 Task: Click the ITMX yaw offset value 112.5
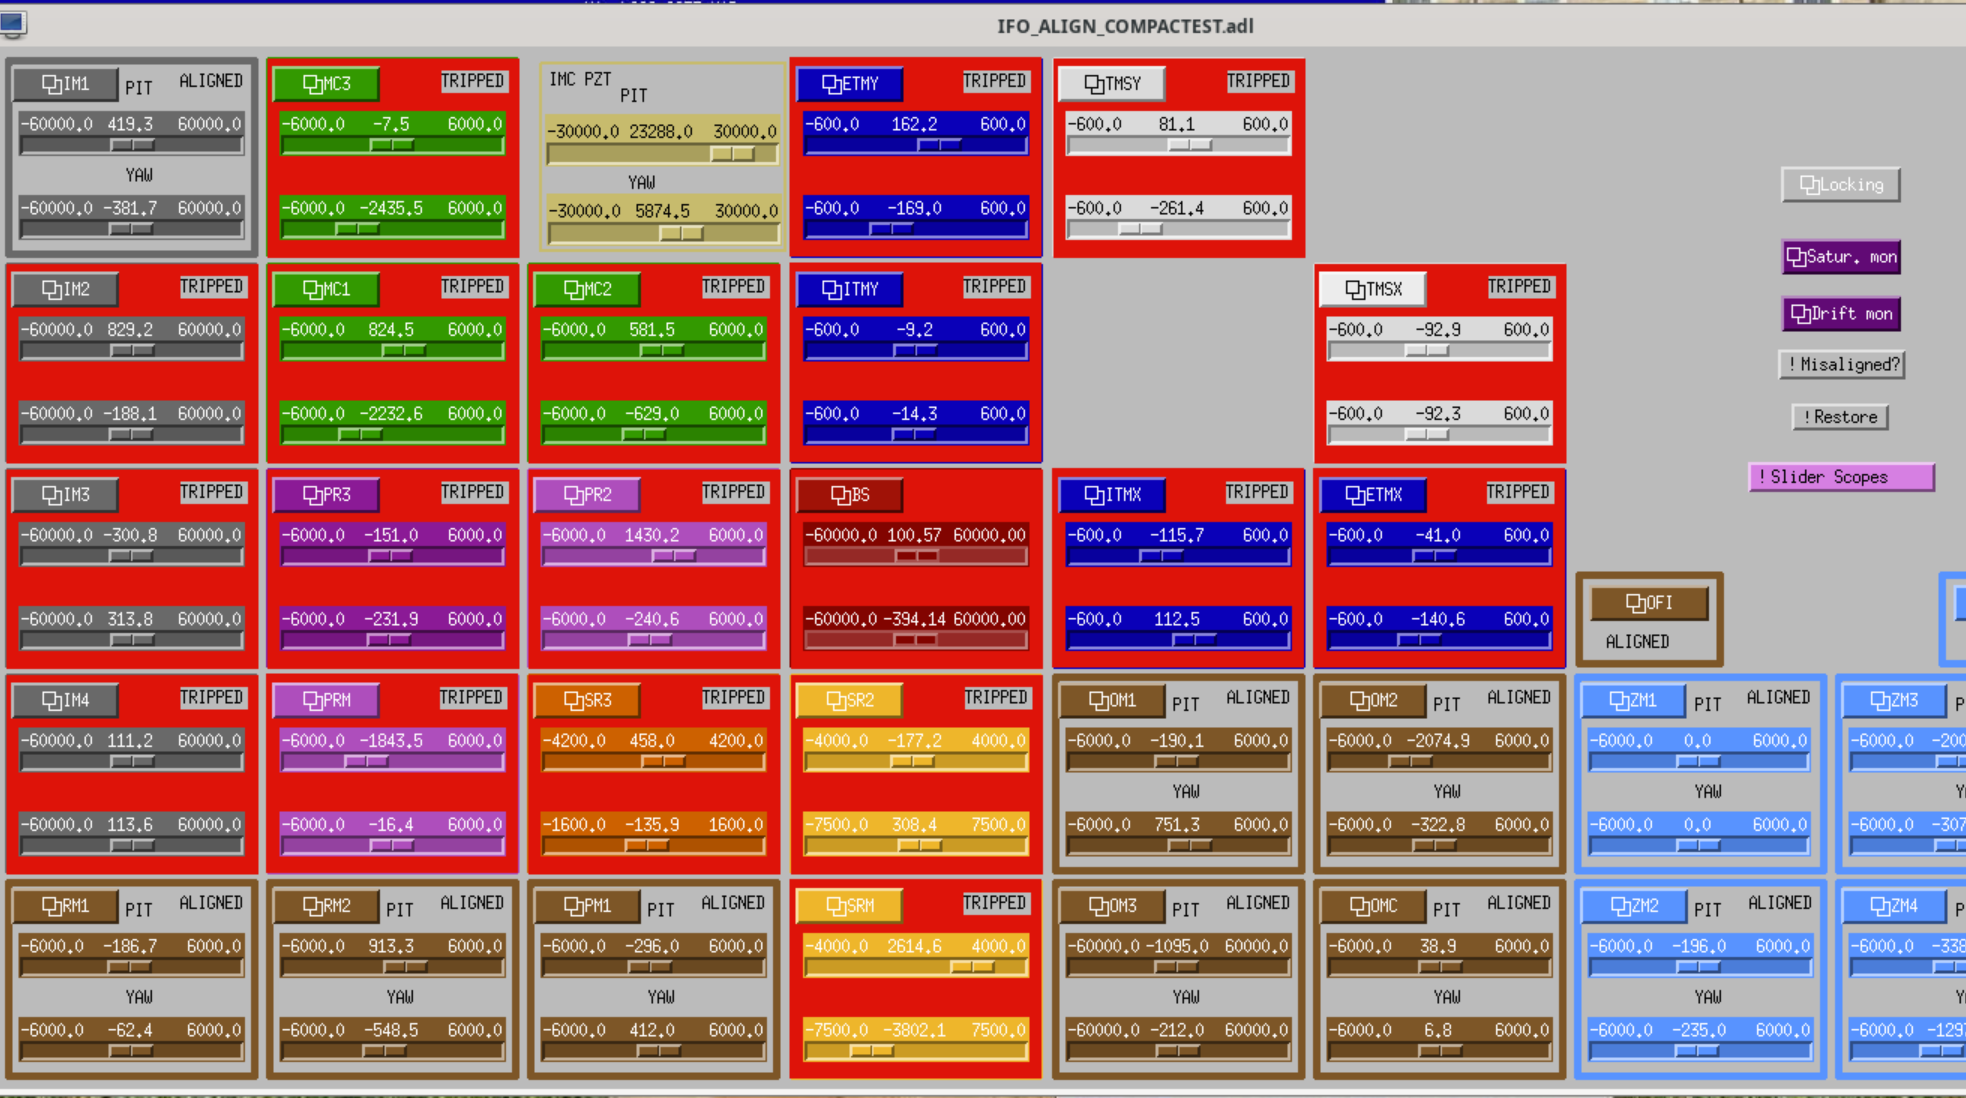pyautogui.click(x=1177, y=619)
